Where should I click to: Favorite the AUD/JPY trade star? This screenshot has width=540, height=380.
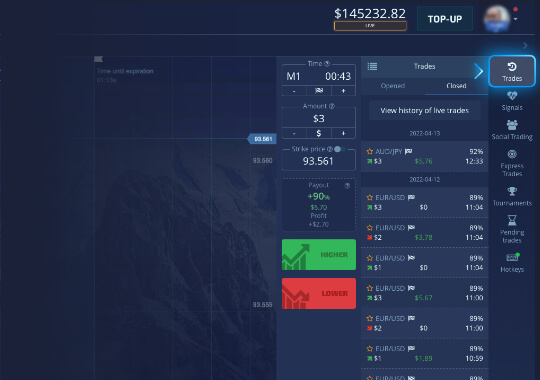[x=370, y=151]
